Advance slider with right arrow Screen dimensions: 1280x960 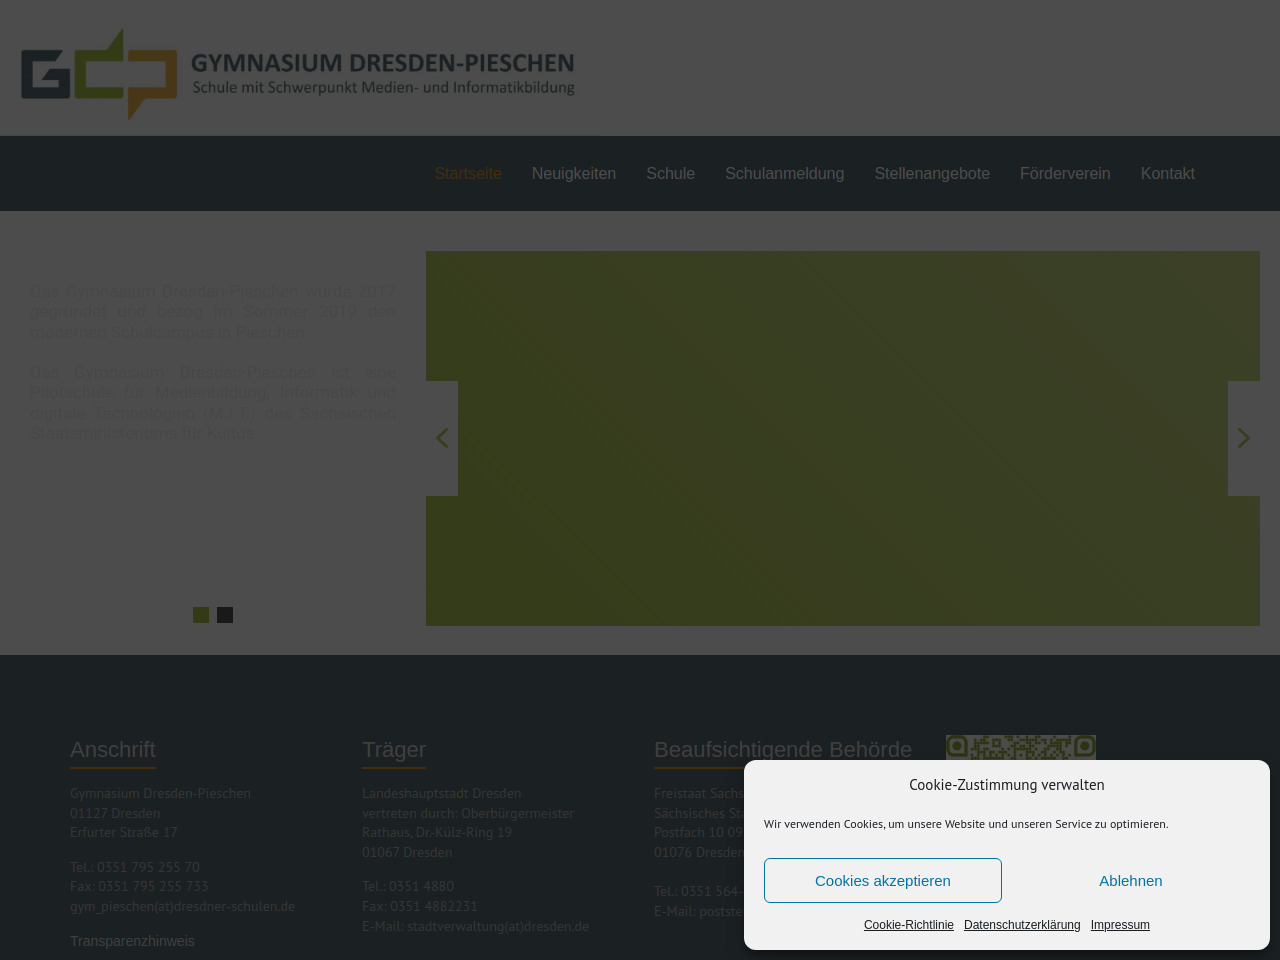(x=1243, y=438)
